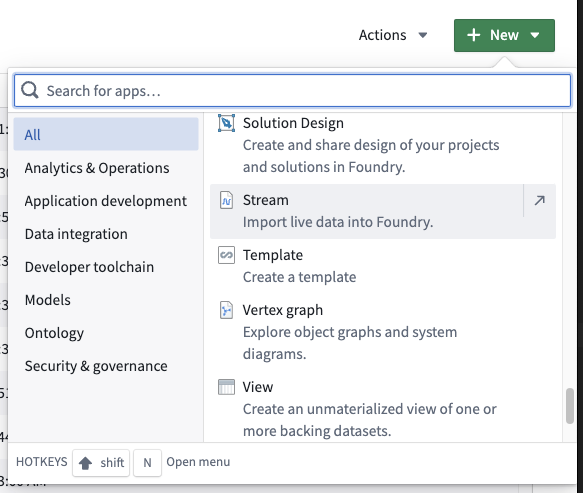Click the Vertex graph icon

click(226, 310)
